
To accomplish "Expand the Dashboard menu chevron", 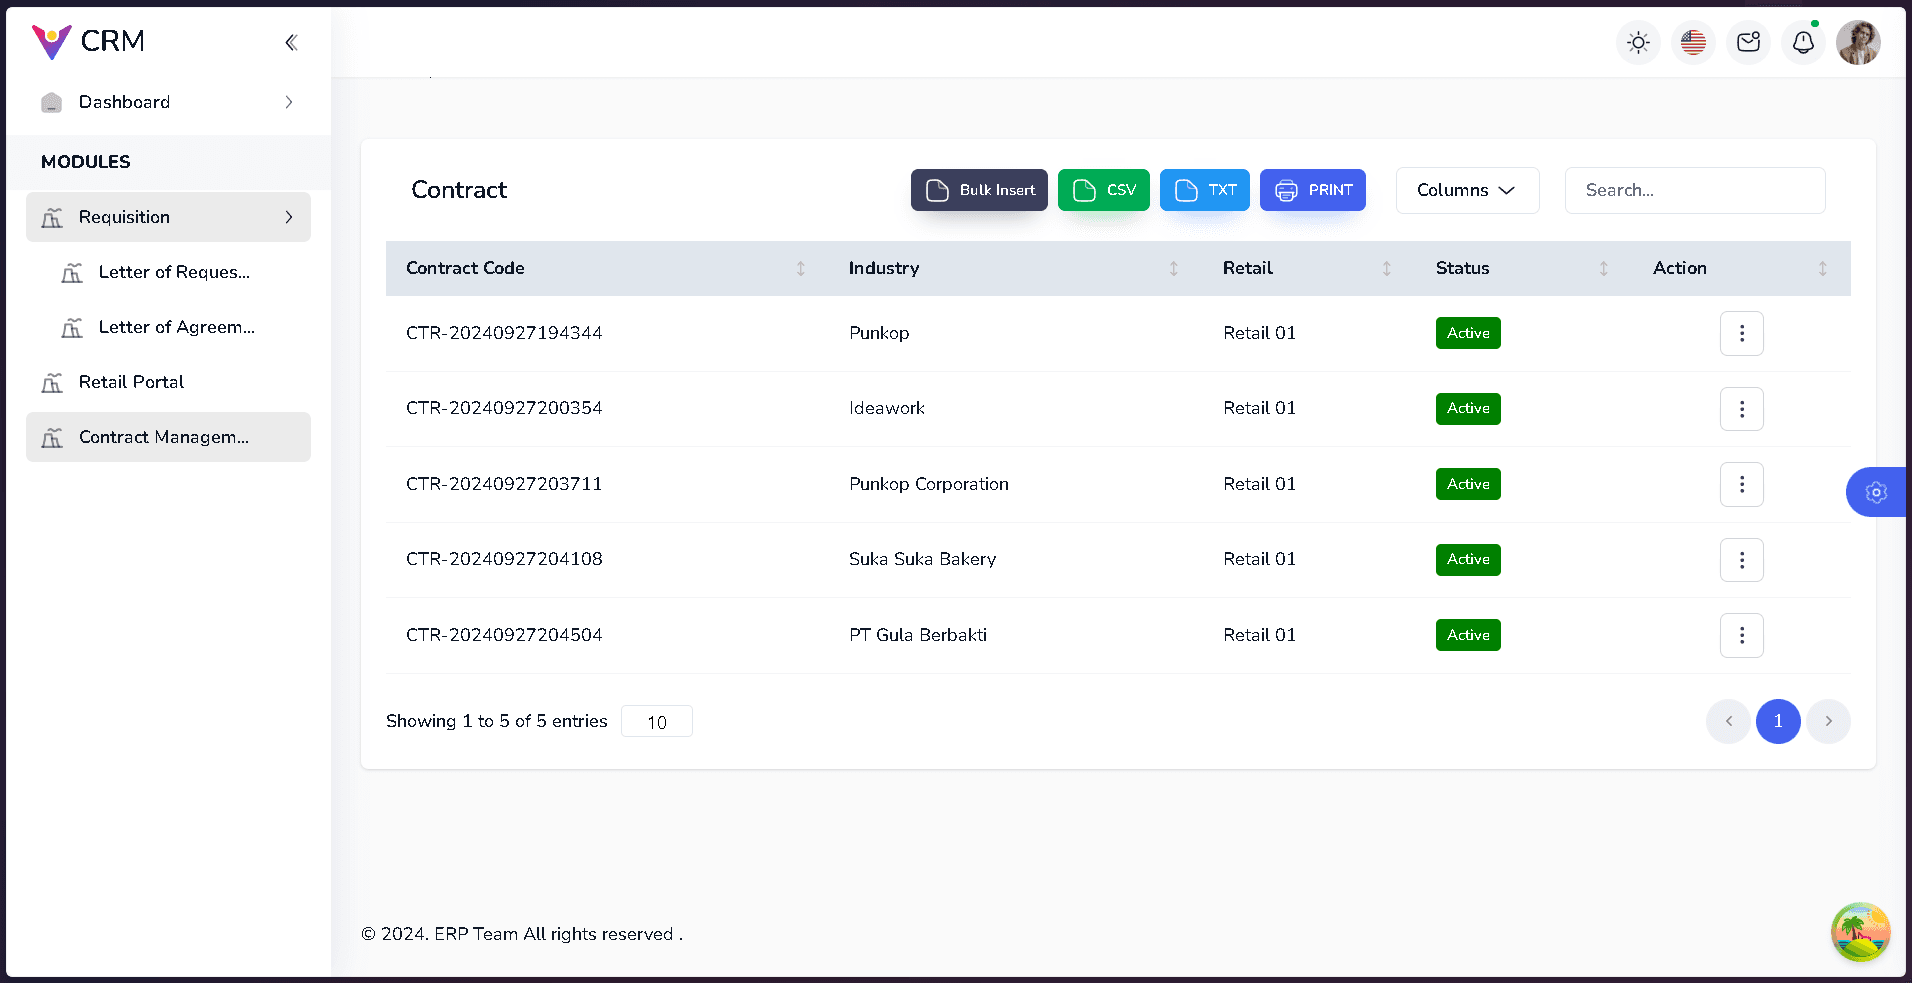I will pos(289,102).
